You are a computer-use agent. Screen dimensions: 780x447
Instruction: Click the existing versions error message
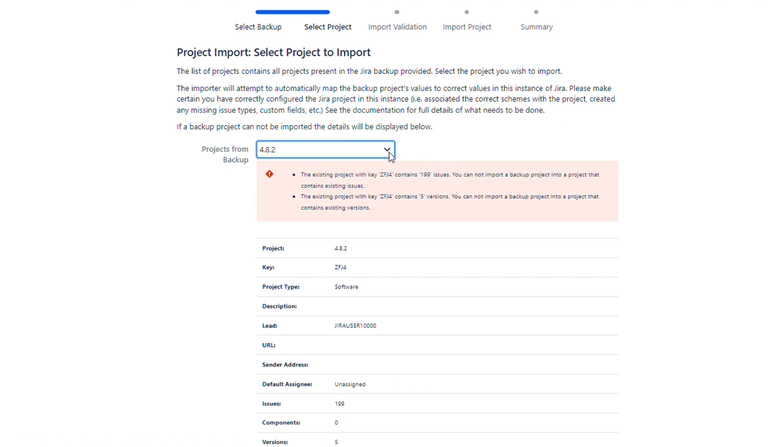click(449, 202)
